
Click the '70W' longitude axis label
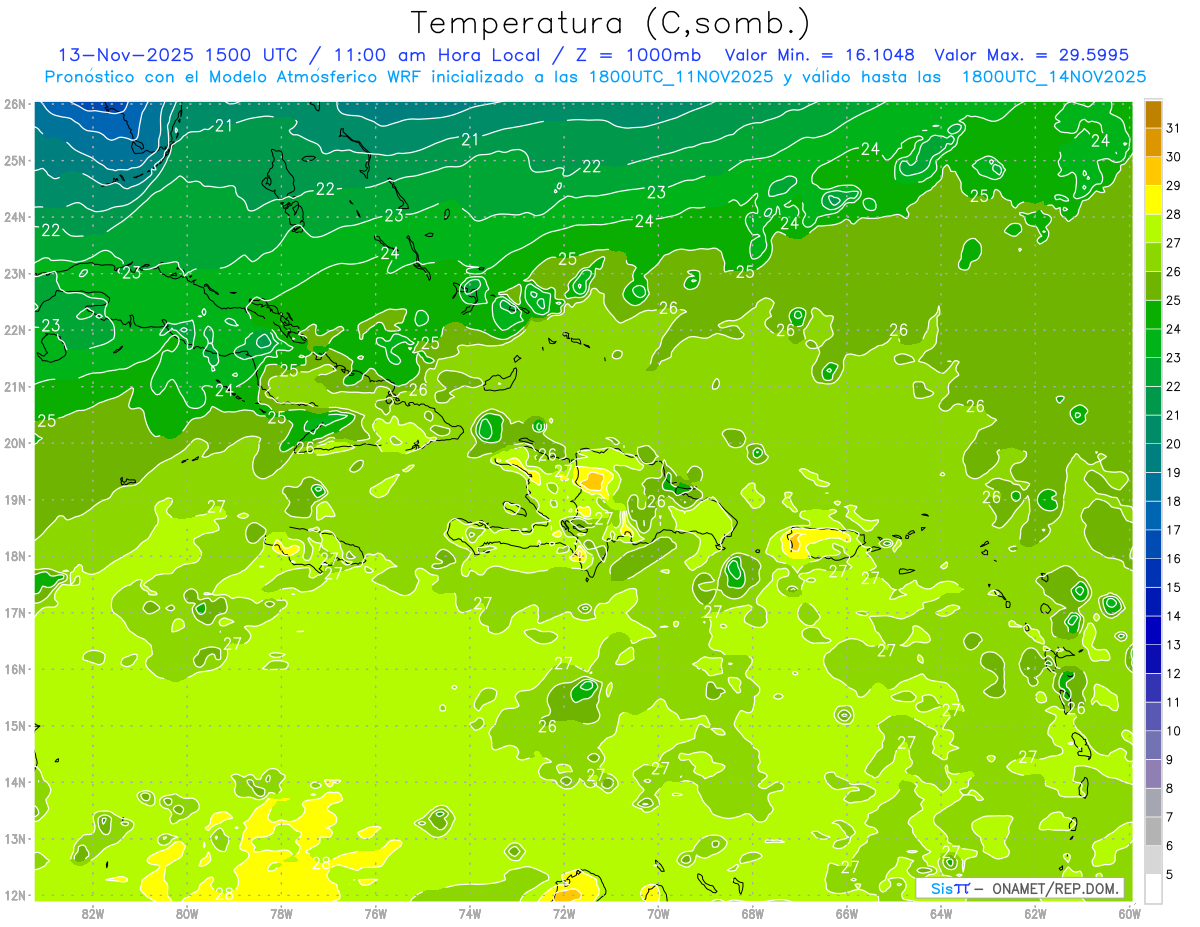click(x=658, y=913)
